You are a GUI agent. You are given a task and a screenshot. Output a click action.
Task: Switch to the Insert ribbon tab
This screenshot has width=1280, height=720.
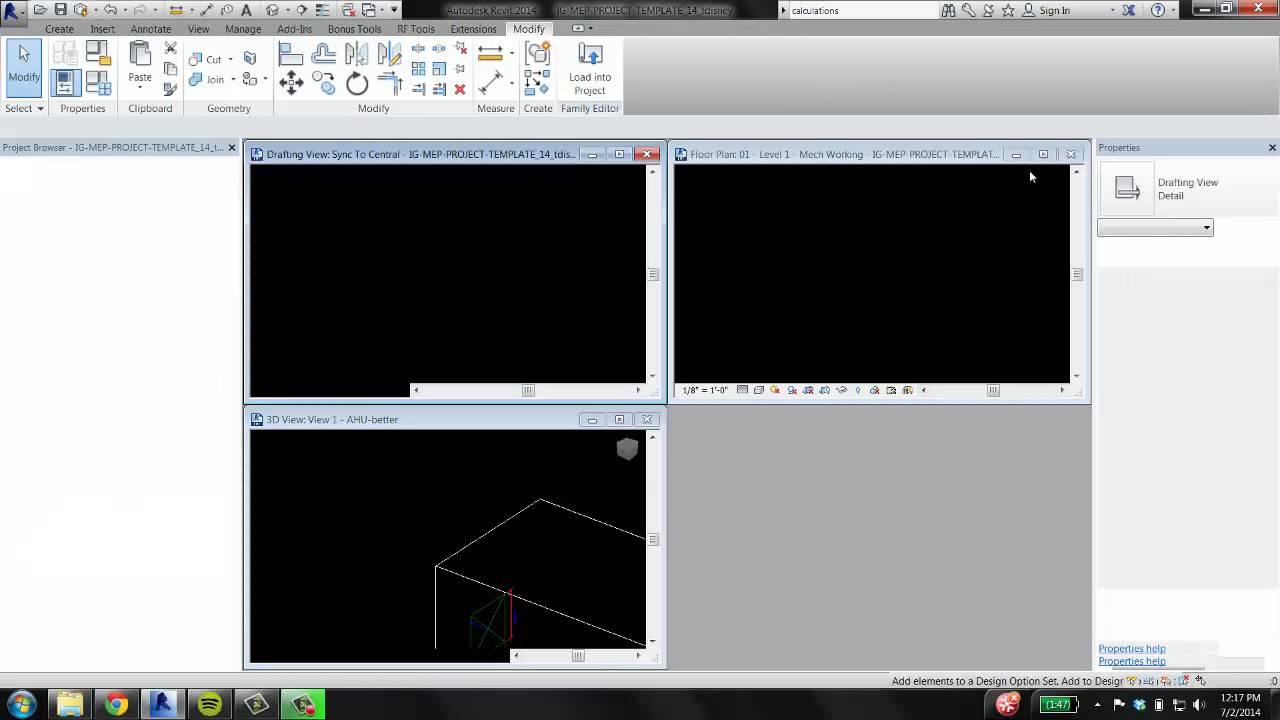coord(102,29)
